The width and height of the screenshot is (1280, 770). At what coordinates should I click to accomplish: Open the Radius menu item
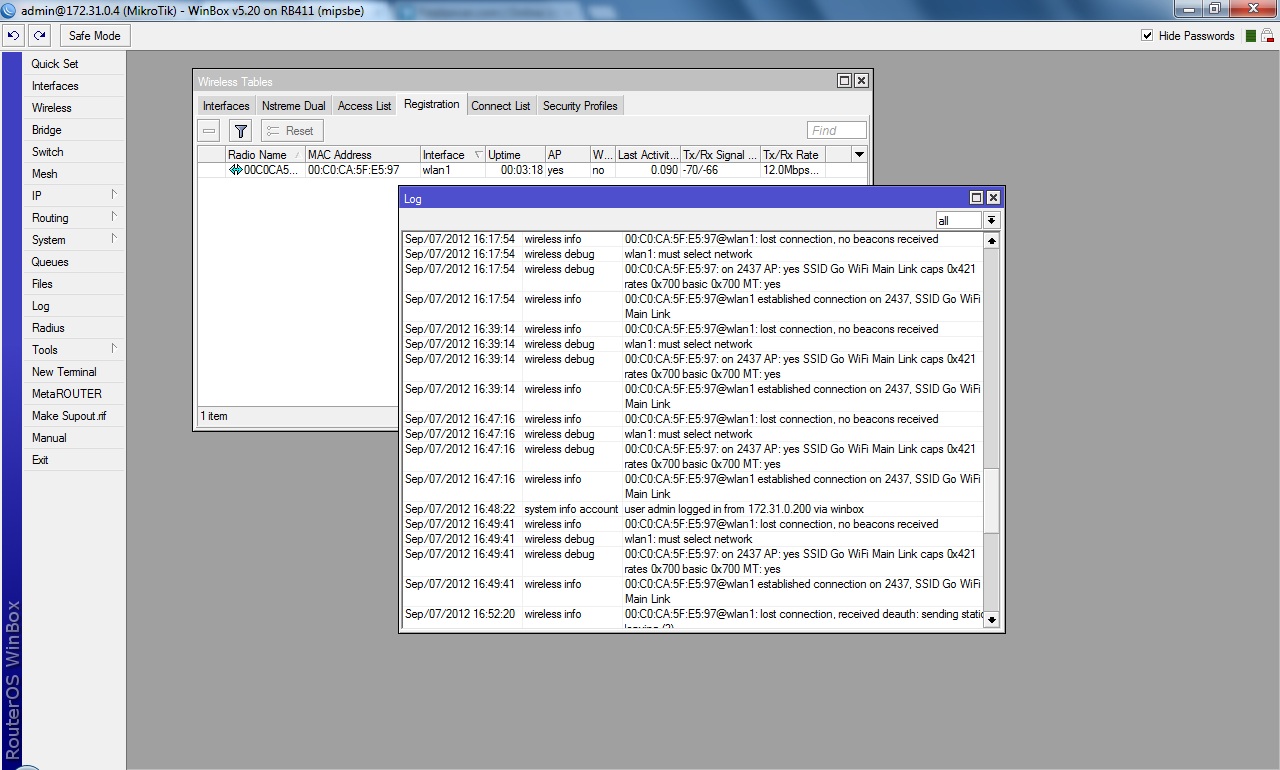point(75,328)
